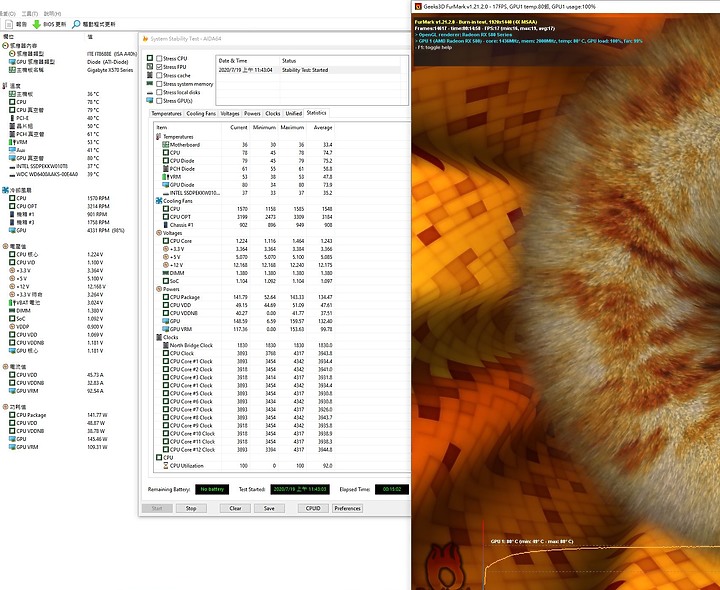The width and height of the screenshot is (720, 590).
Task: Select the Unified tab
Action: coord(293,113)
